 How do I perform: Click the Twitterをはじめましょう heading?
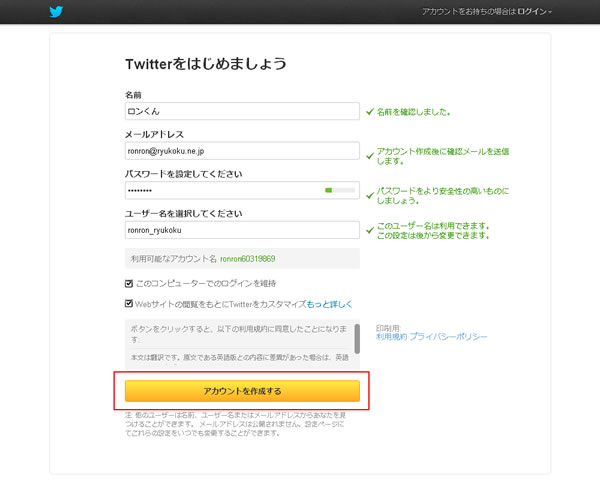pos(206,64)
